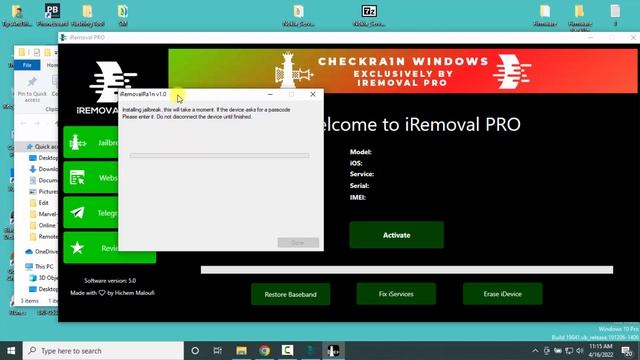Click the iOS: label

tap(356, 163)
